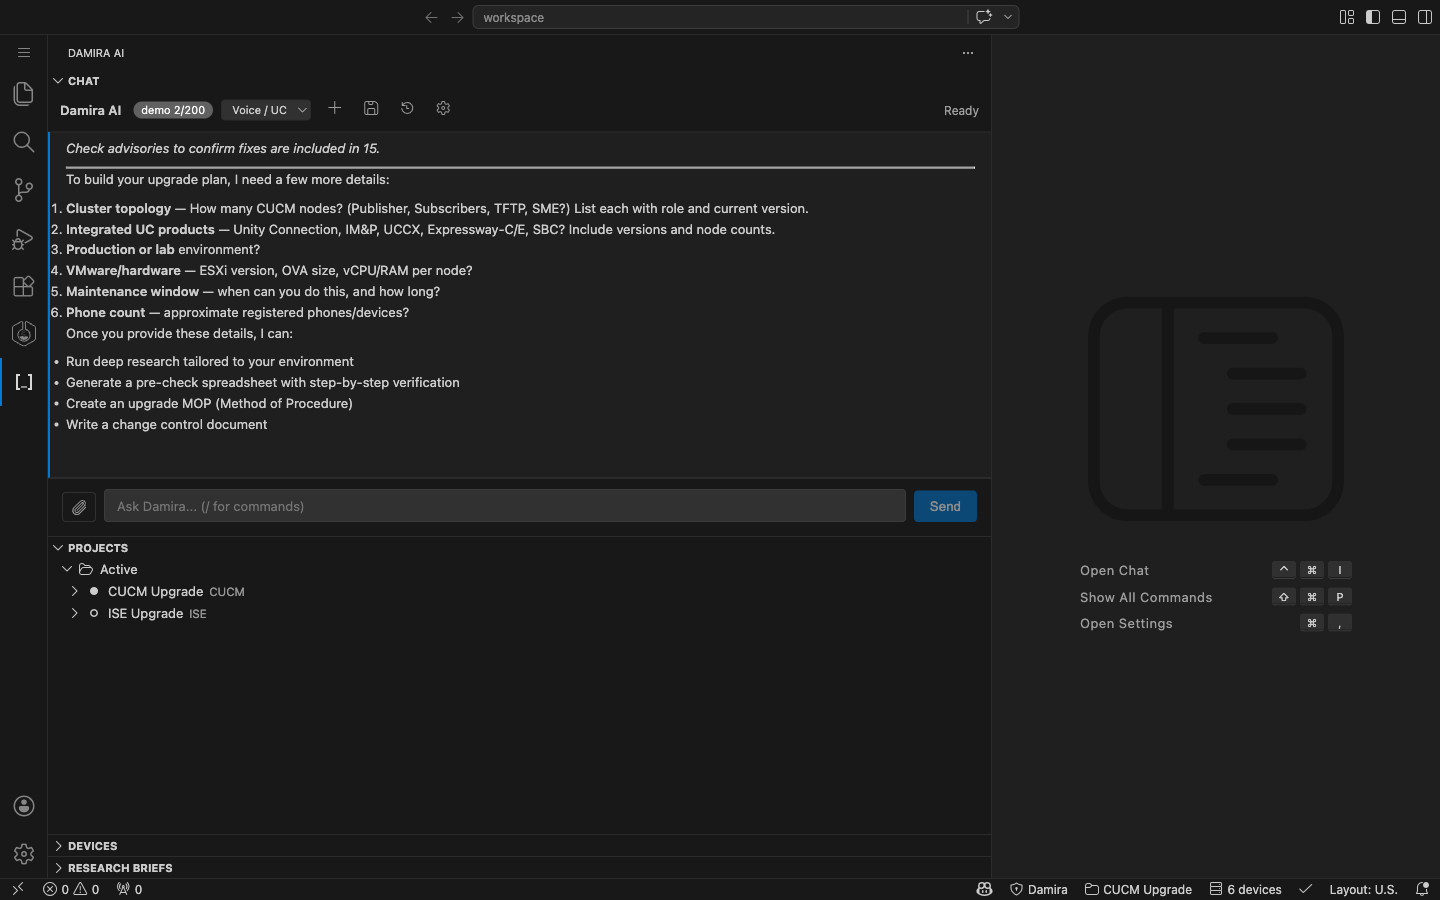Open the dropdown arrow next to chat icon in title bar
Screen dimensions: 1440x900
(1008, 17)
